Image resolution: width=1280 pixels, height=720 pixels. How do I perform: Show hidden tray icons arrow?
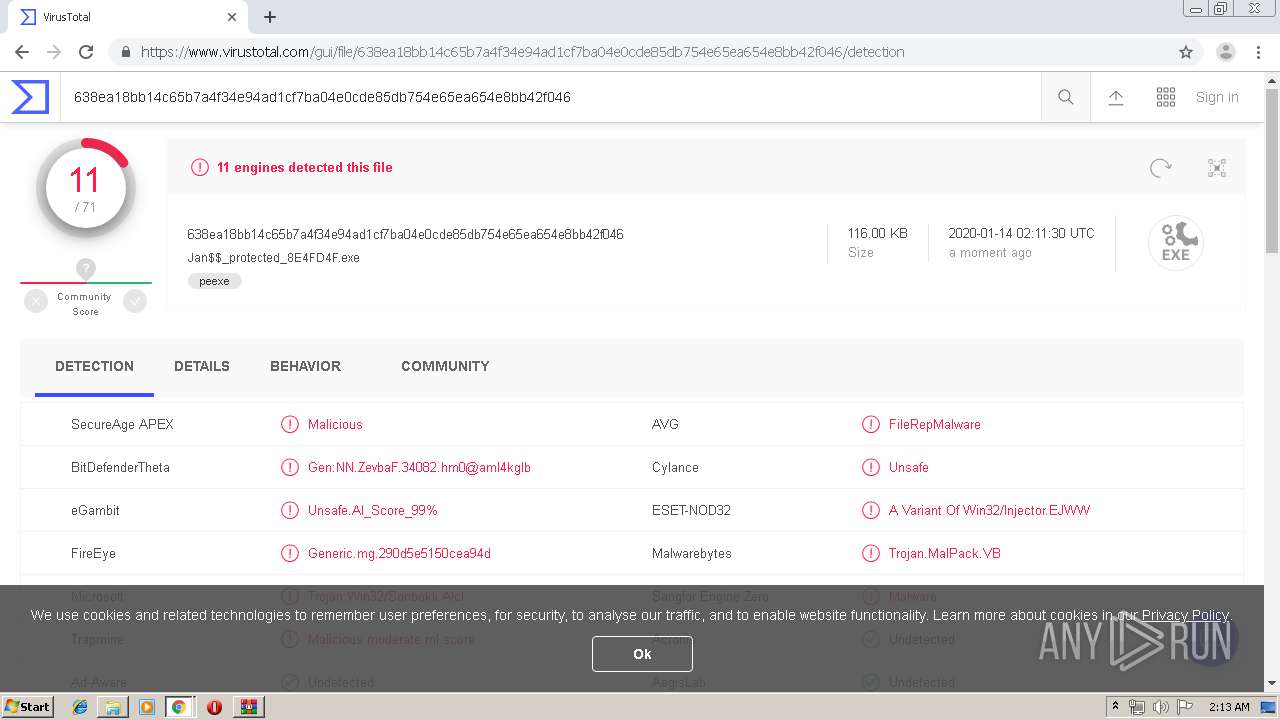[x=1116, y=707]
